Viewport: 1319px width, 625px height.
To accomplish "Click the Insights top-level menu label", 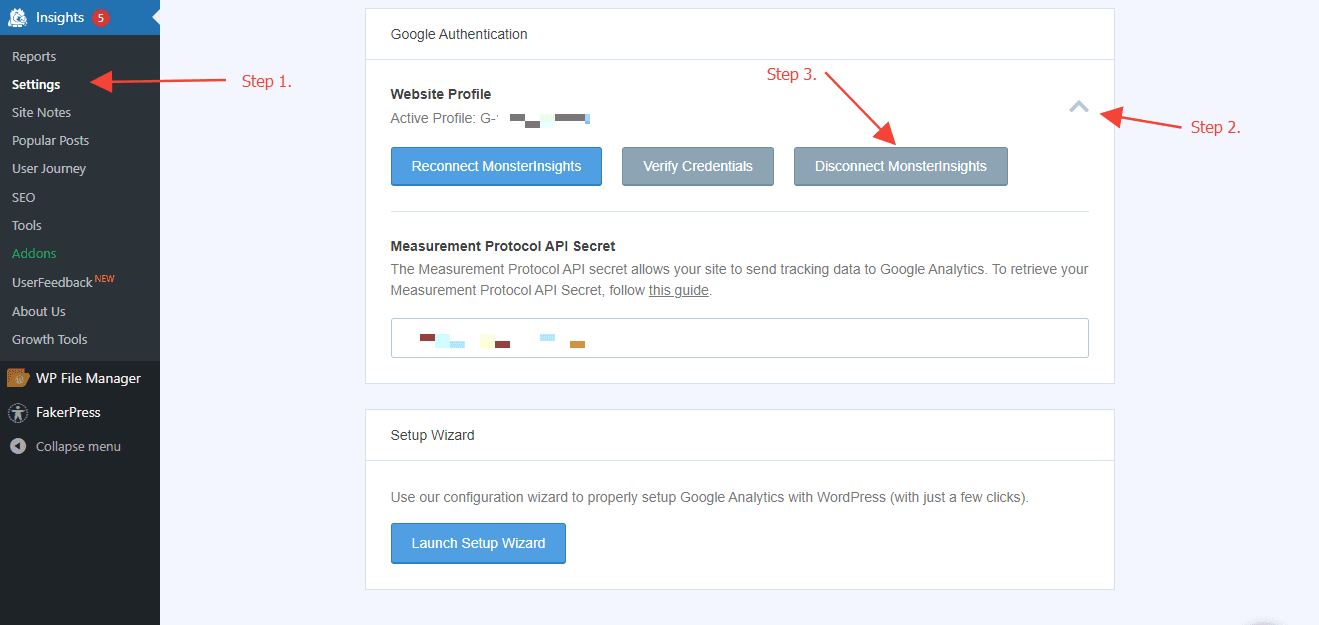I will click(60, 18).
